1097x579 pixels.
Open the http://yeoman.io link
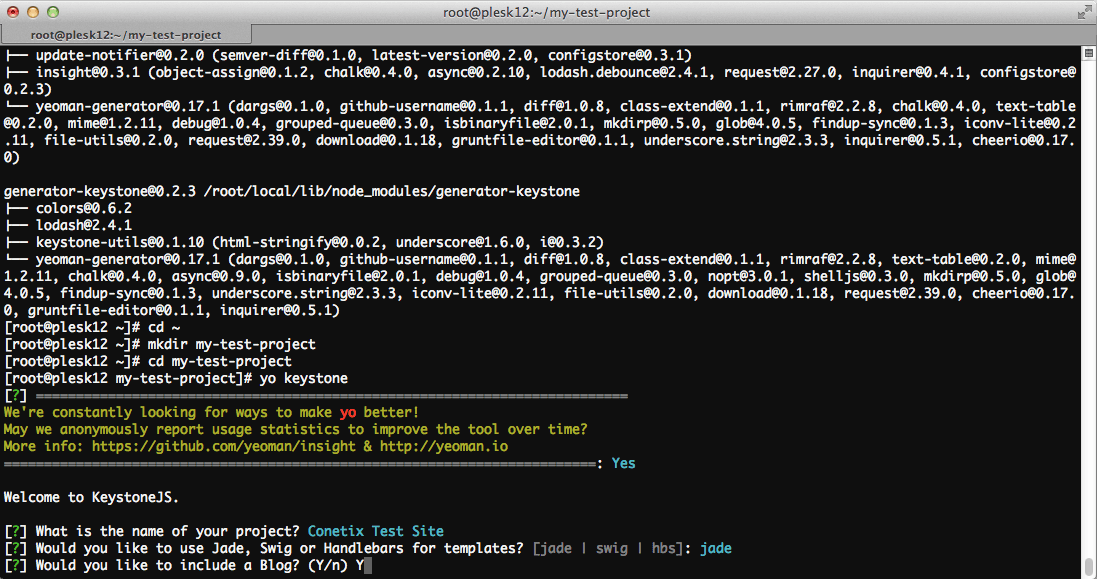coord(444,446)
